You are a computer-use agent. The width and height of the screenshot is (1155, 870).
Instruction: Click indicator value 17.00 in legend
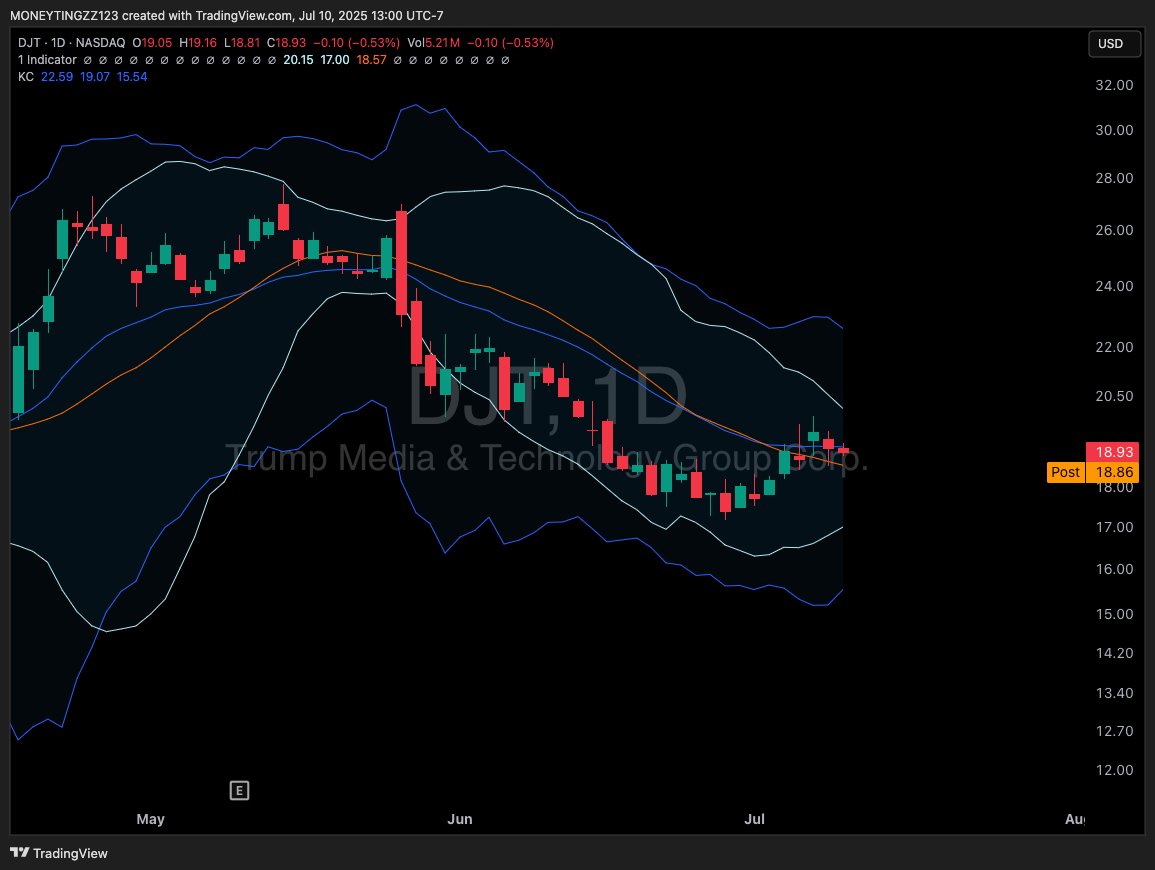(335, 60)
